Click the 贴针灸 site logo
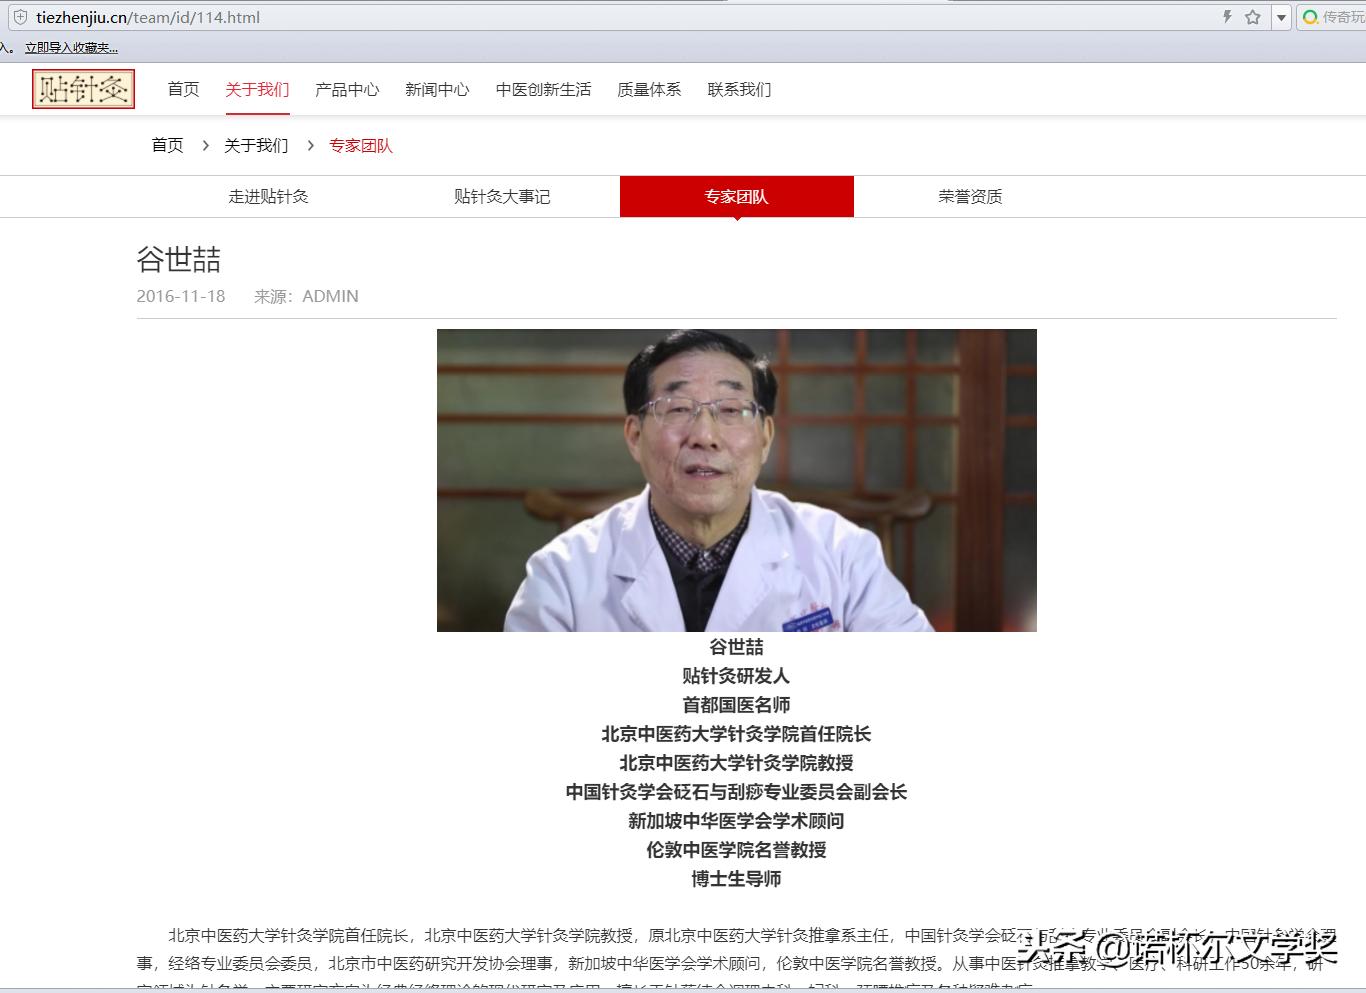The width and height of the screenshot is (1366, 993). (x=83, y=89)
